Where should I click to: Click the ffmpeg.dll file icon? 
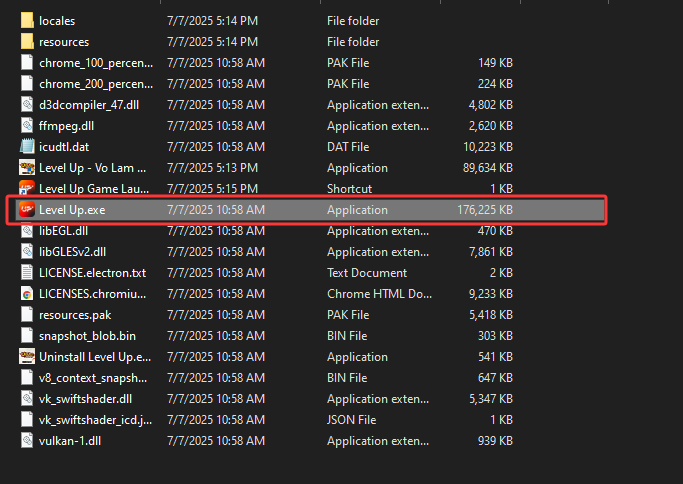(27, 125)
